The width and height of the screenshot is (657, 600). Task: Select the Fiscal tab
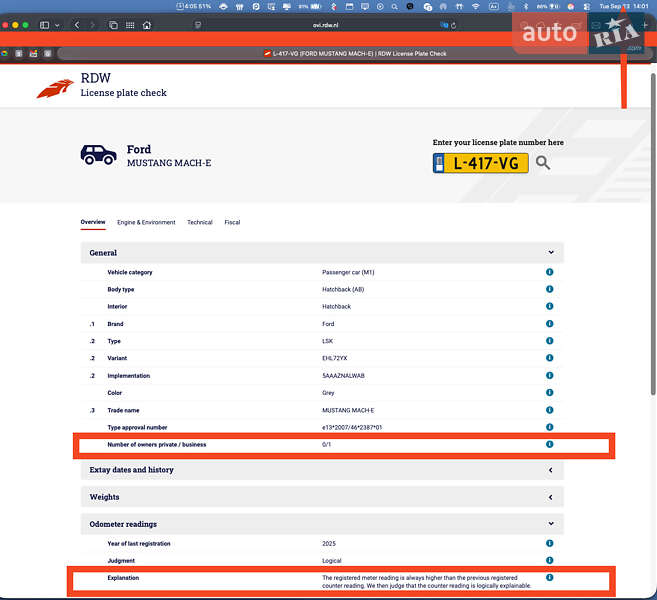[232, 222]
